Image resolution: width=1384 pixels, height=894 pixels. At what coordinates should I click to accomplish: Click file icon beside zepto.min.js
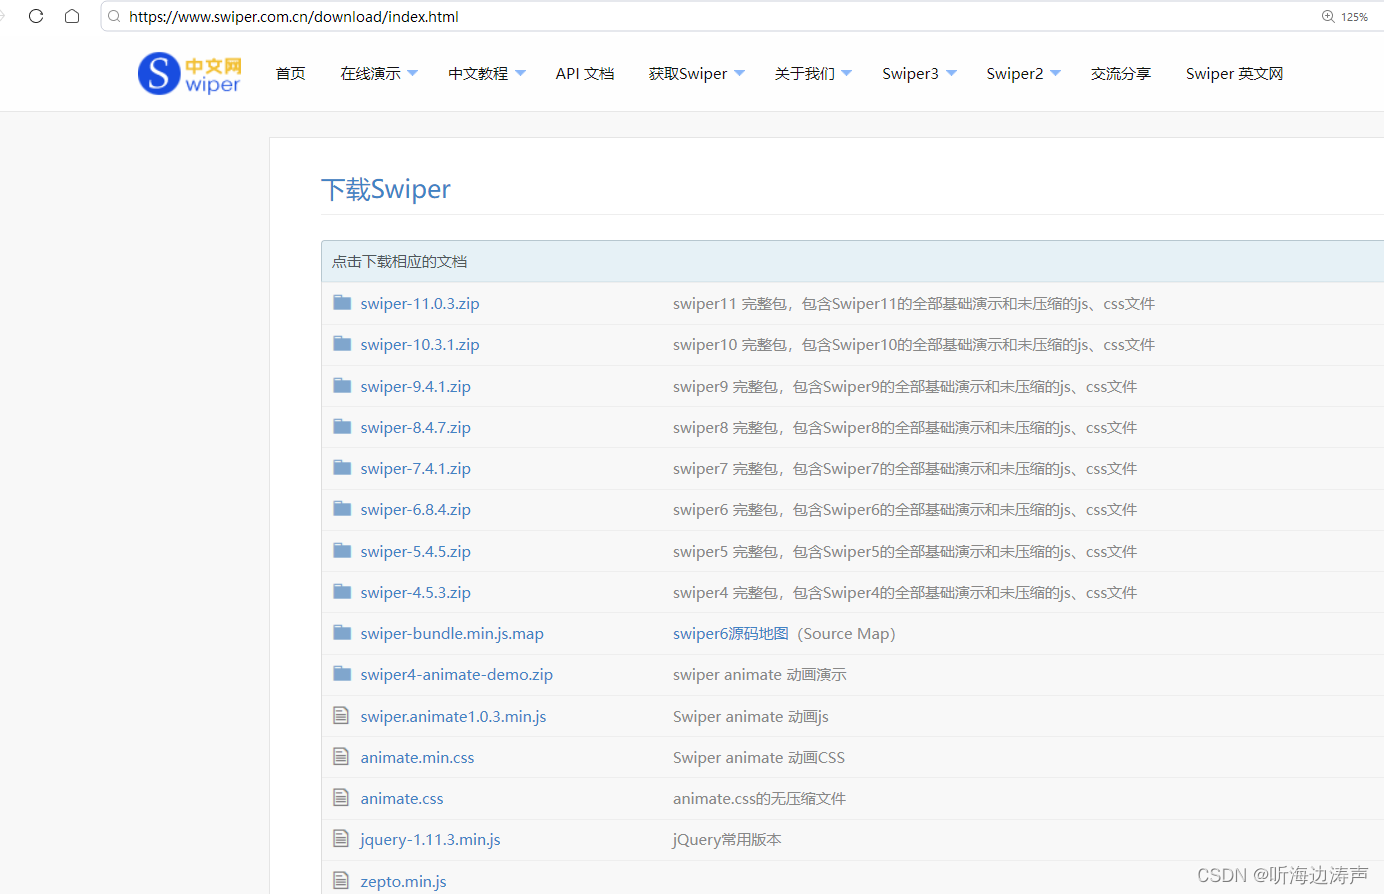(341, 880)
